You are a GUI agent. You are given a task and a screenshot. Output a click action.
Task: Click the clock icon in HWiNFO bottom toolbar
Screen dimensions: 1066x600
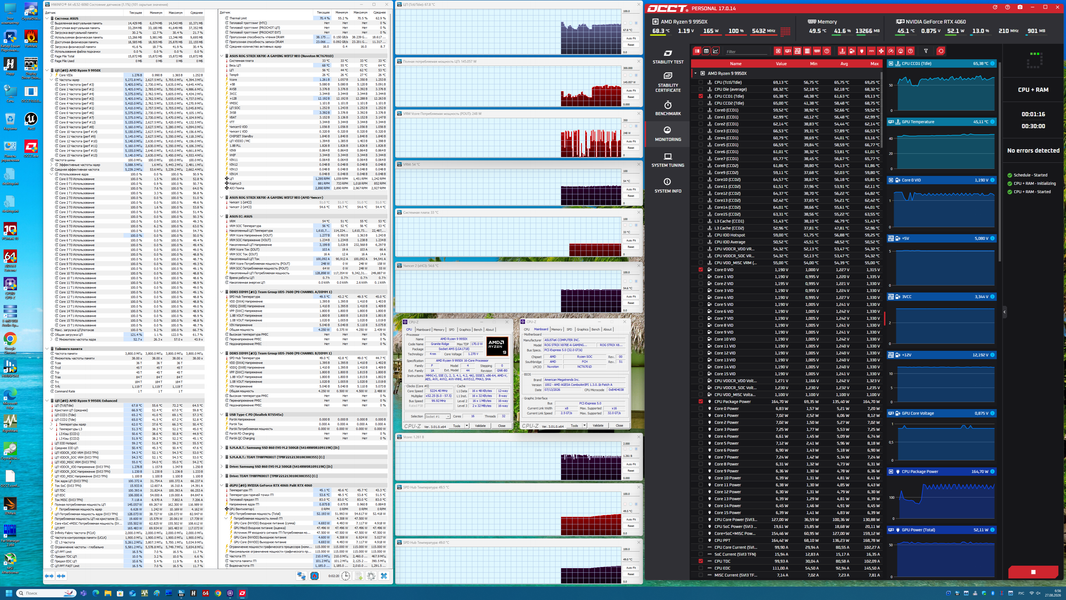tap(345, 576)
